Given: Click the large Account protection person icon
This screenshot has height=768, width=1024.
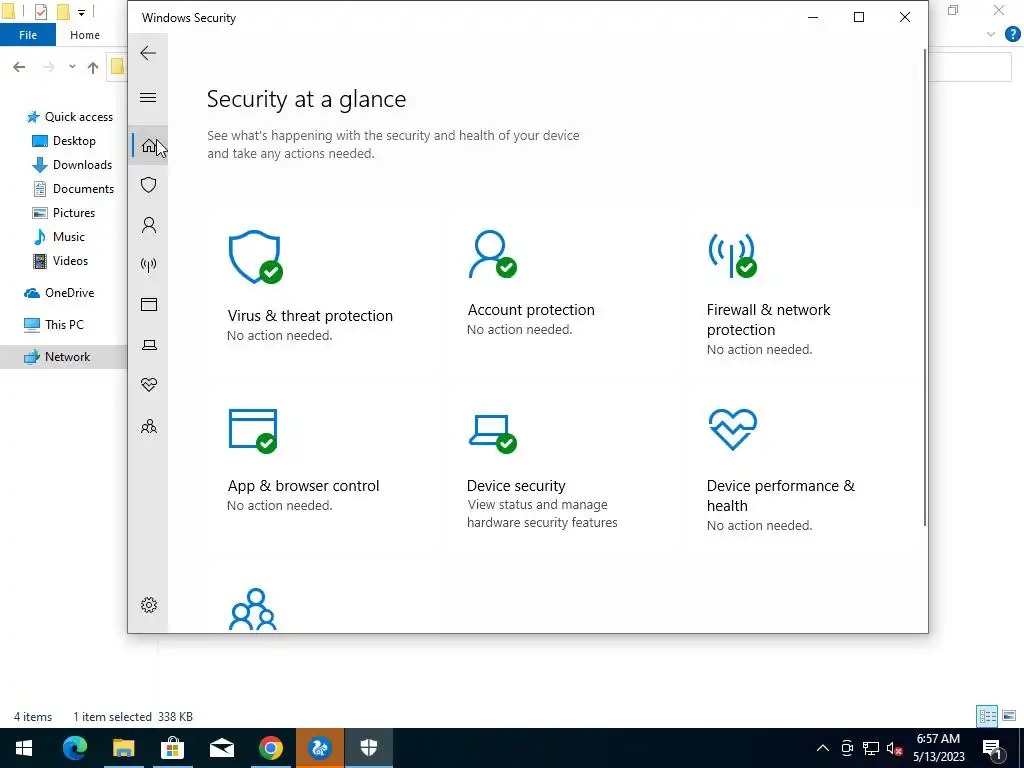Looking at the screenshot, I should 492,255.
